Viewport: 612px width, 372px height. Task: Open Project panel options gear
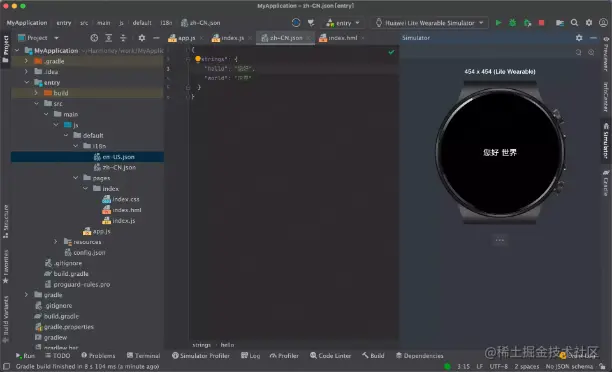pyautogui.click(x=142, y=38)
